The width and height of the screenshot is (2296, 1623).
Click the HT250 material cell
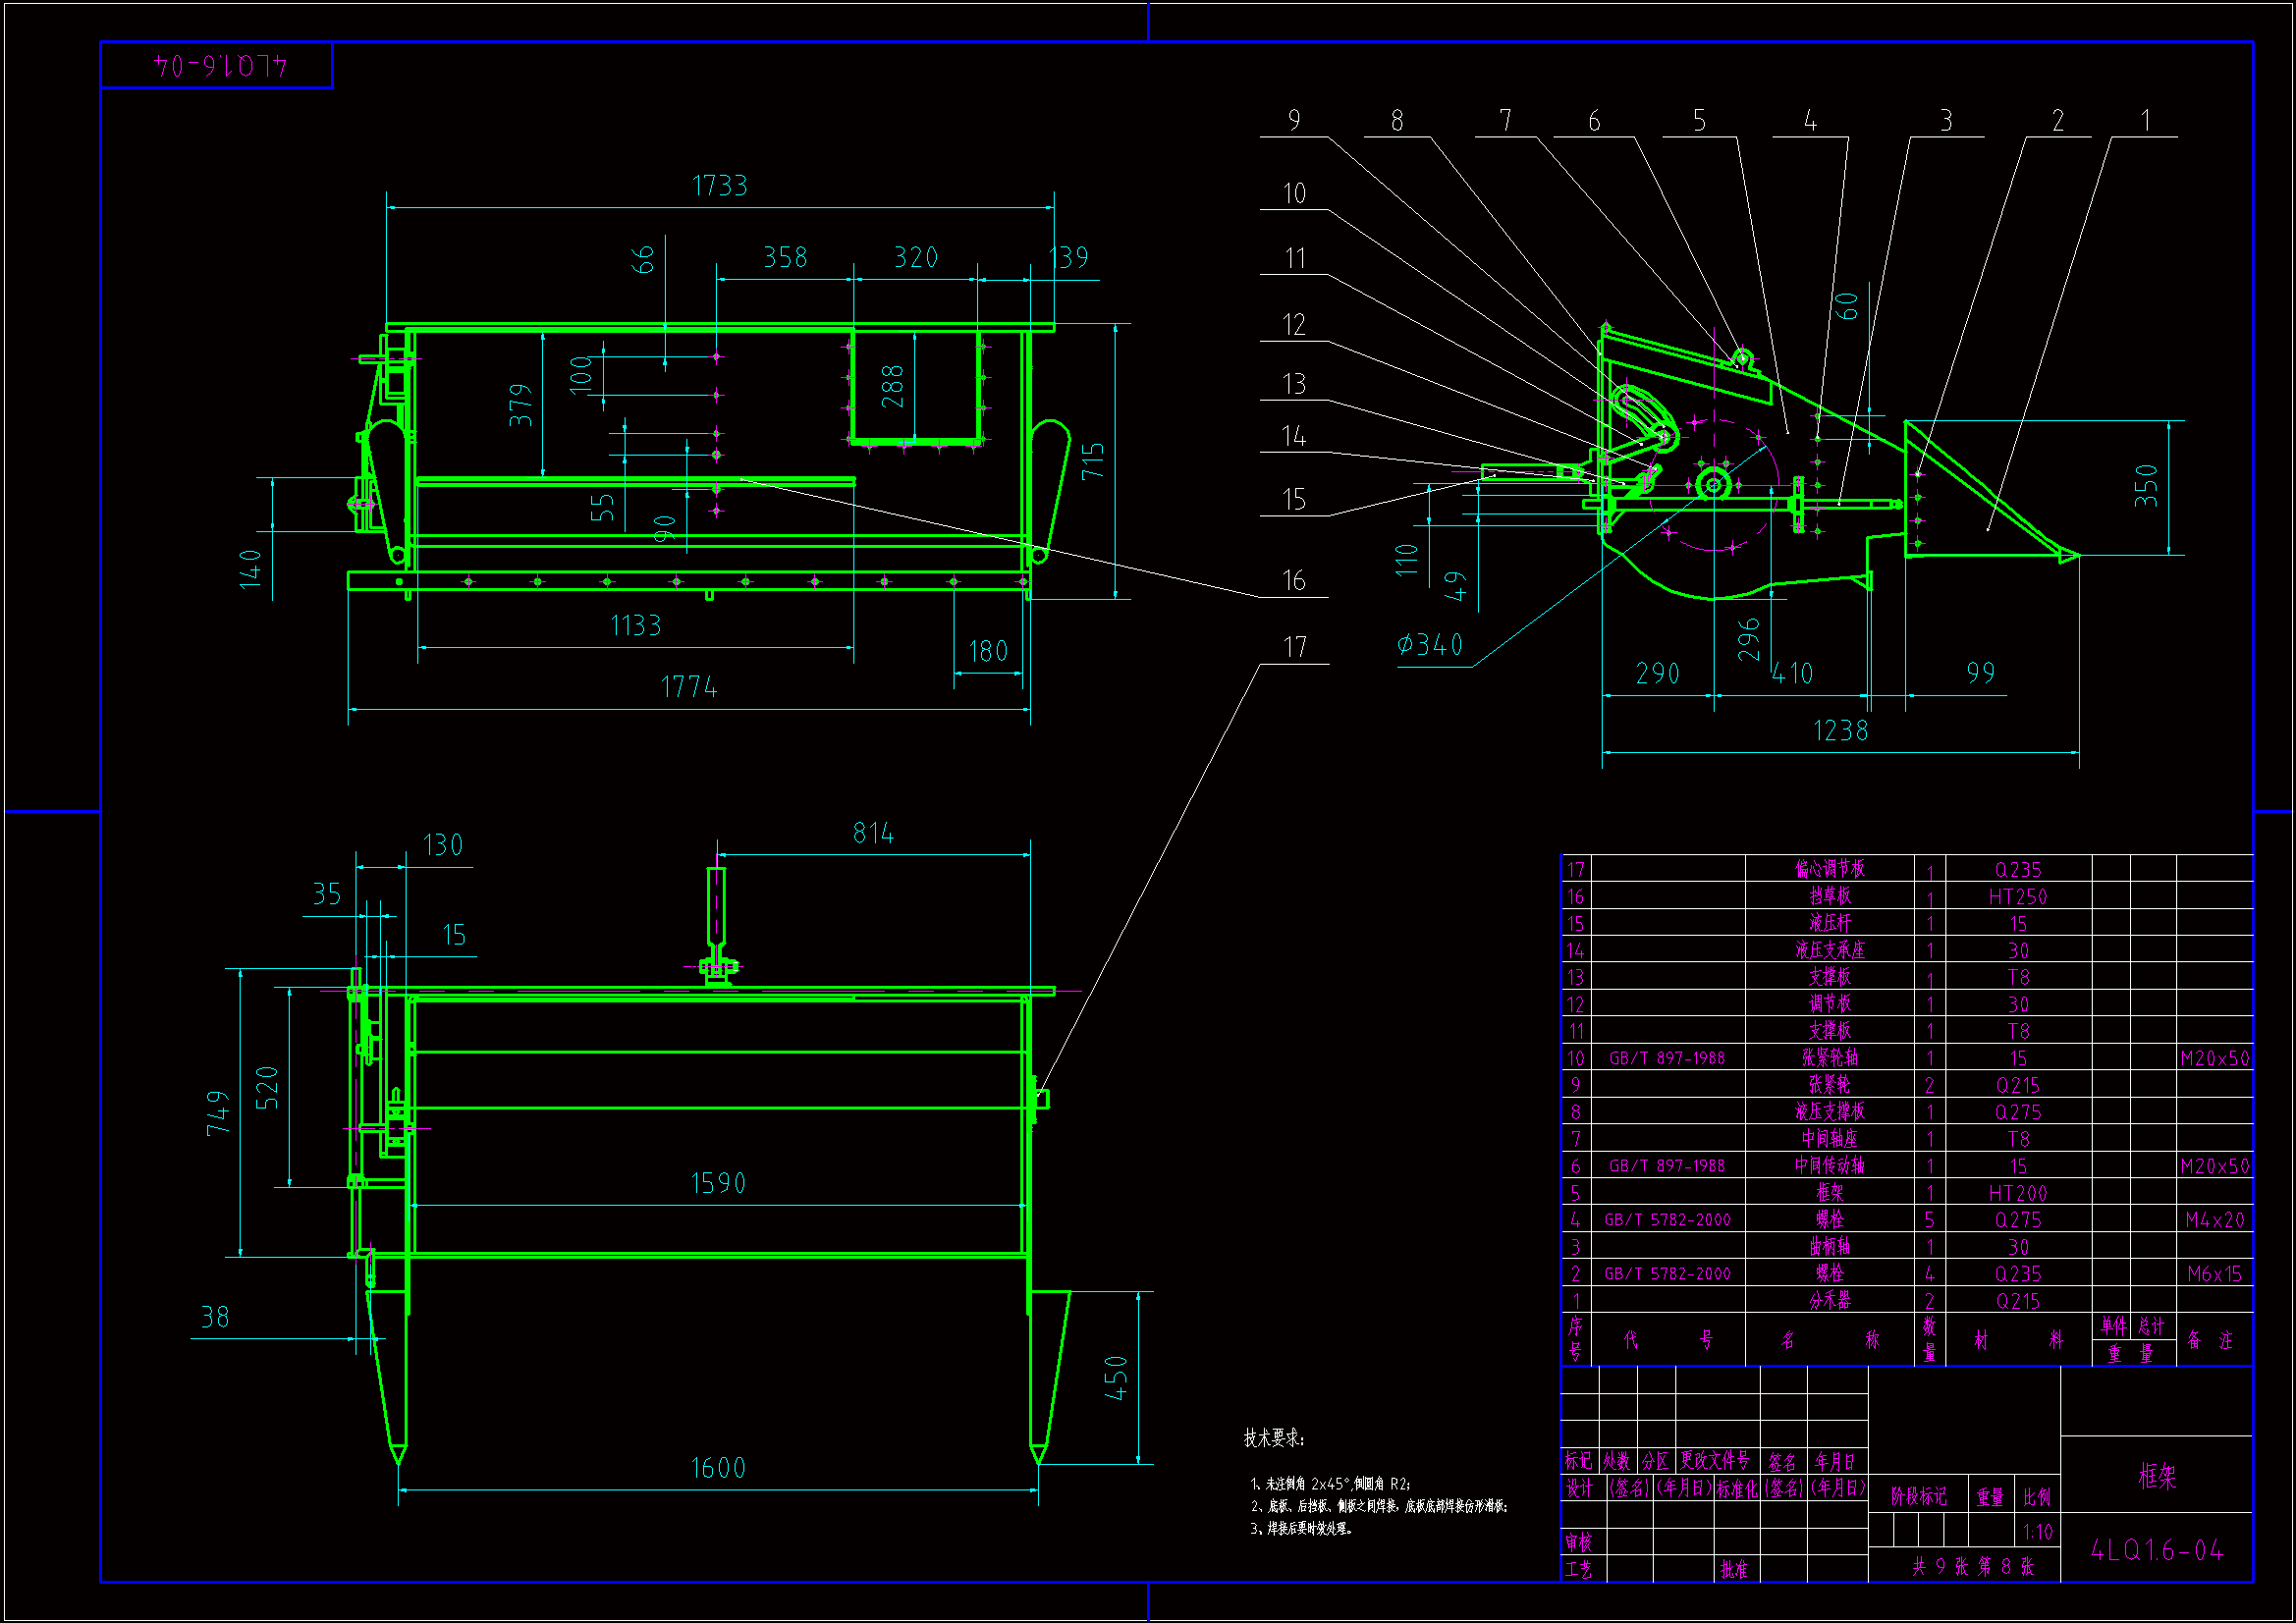(2017, 897)
